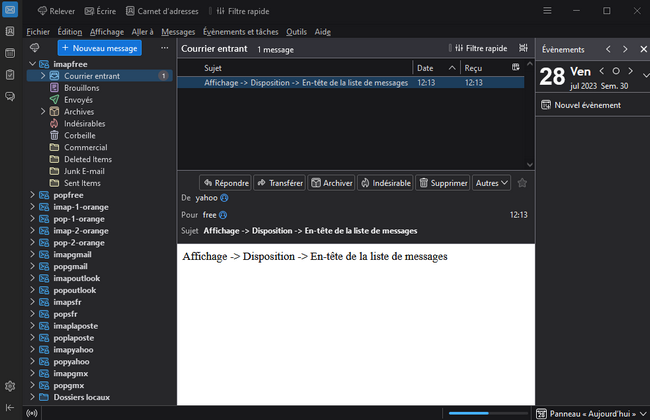Expand Courrier entrant subfolders

coord(43,76)
